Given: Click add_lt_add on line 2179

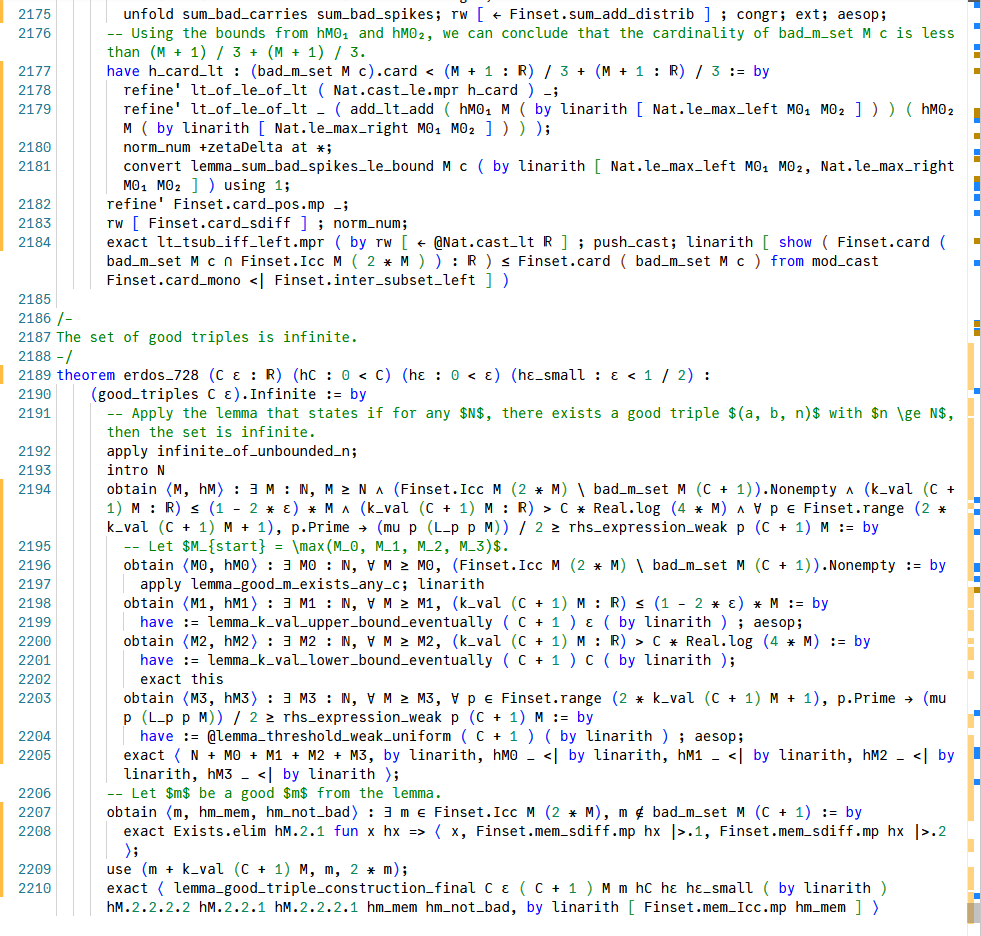Looking at the screenshot, I should click(392, 109).
